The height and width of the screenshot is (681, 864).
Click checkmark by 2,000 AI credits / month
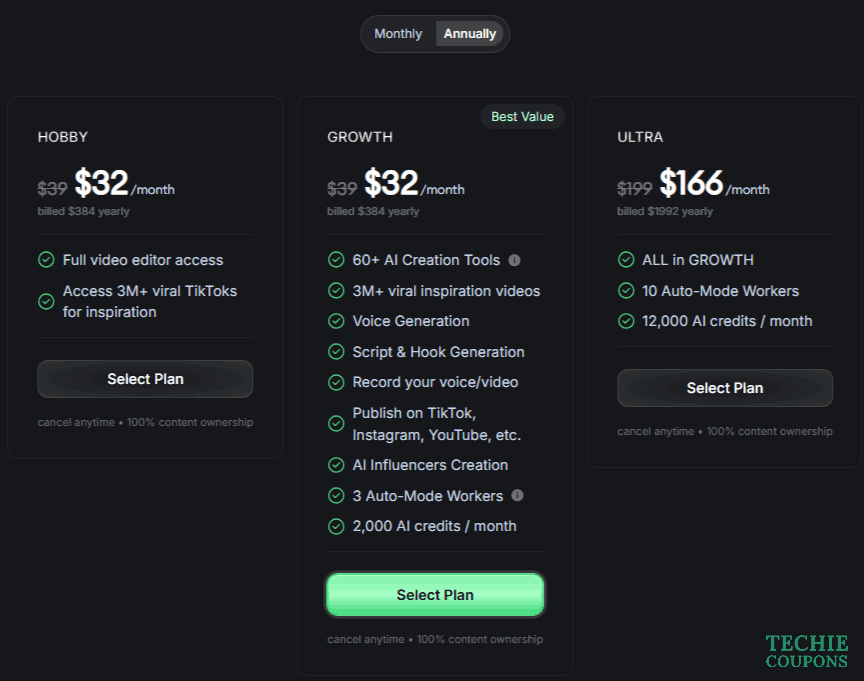[336, 526]
